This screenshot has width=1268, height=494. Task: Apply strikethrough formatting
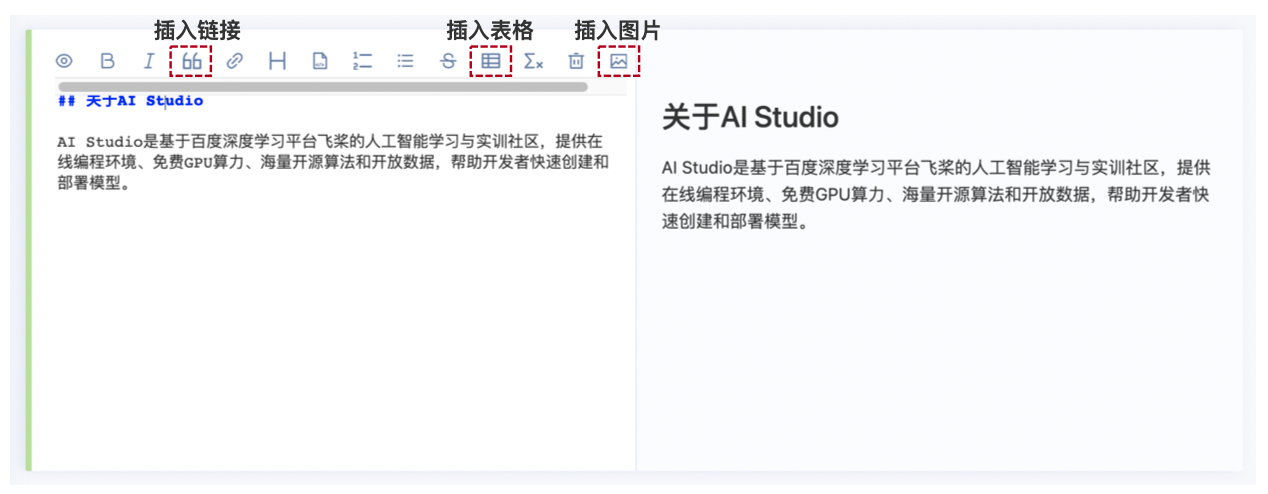pos(448,61)
